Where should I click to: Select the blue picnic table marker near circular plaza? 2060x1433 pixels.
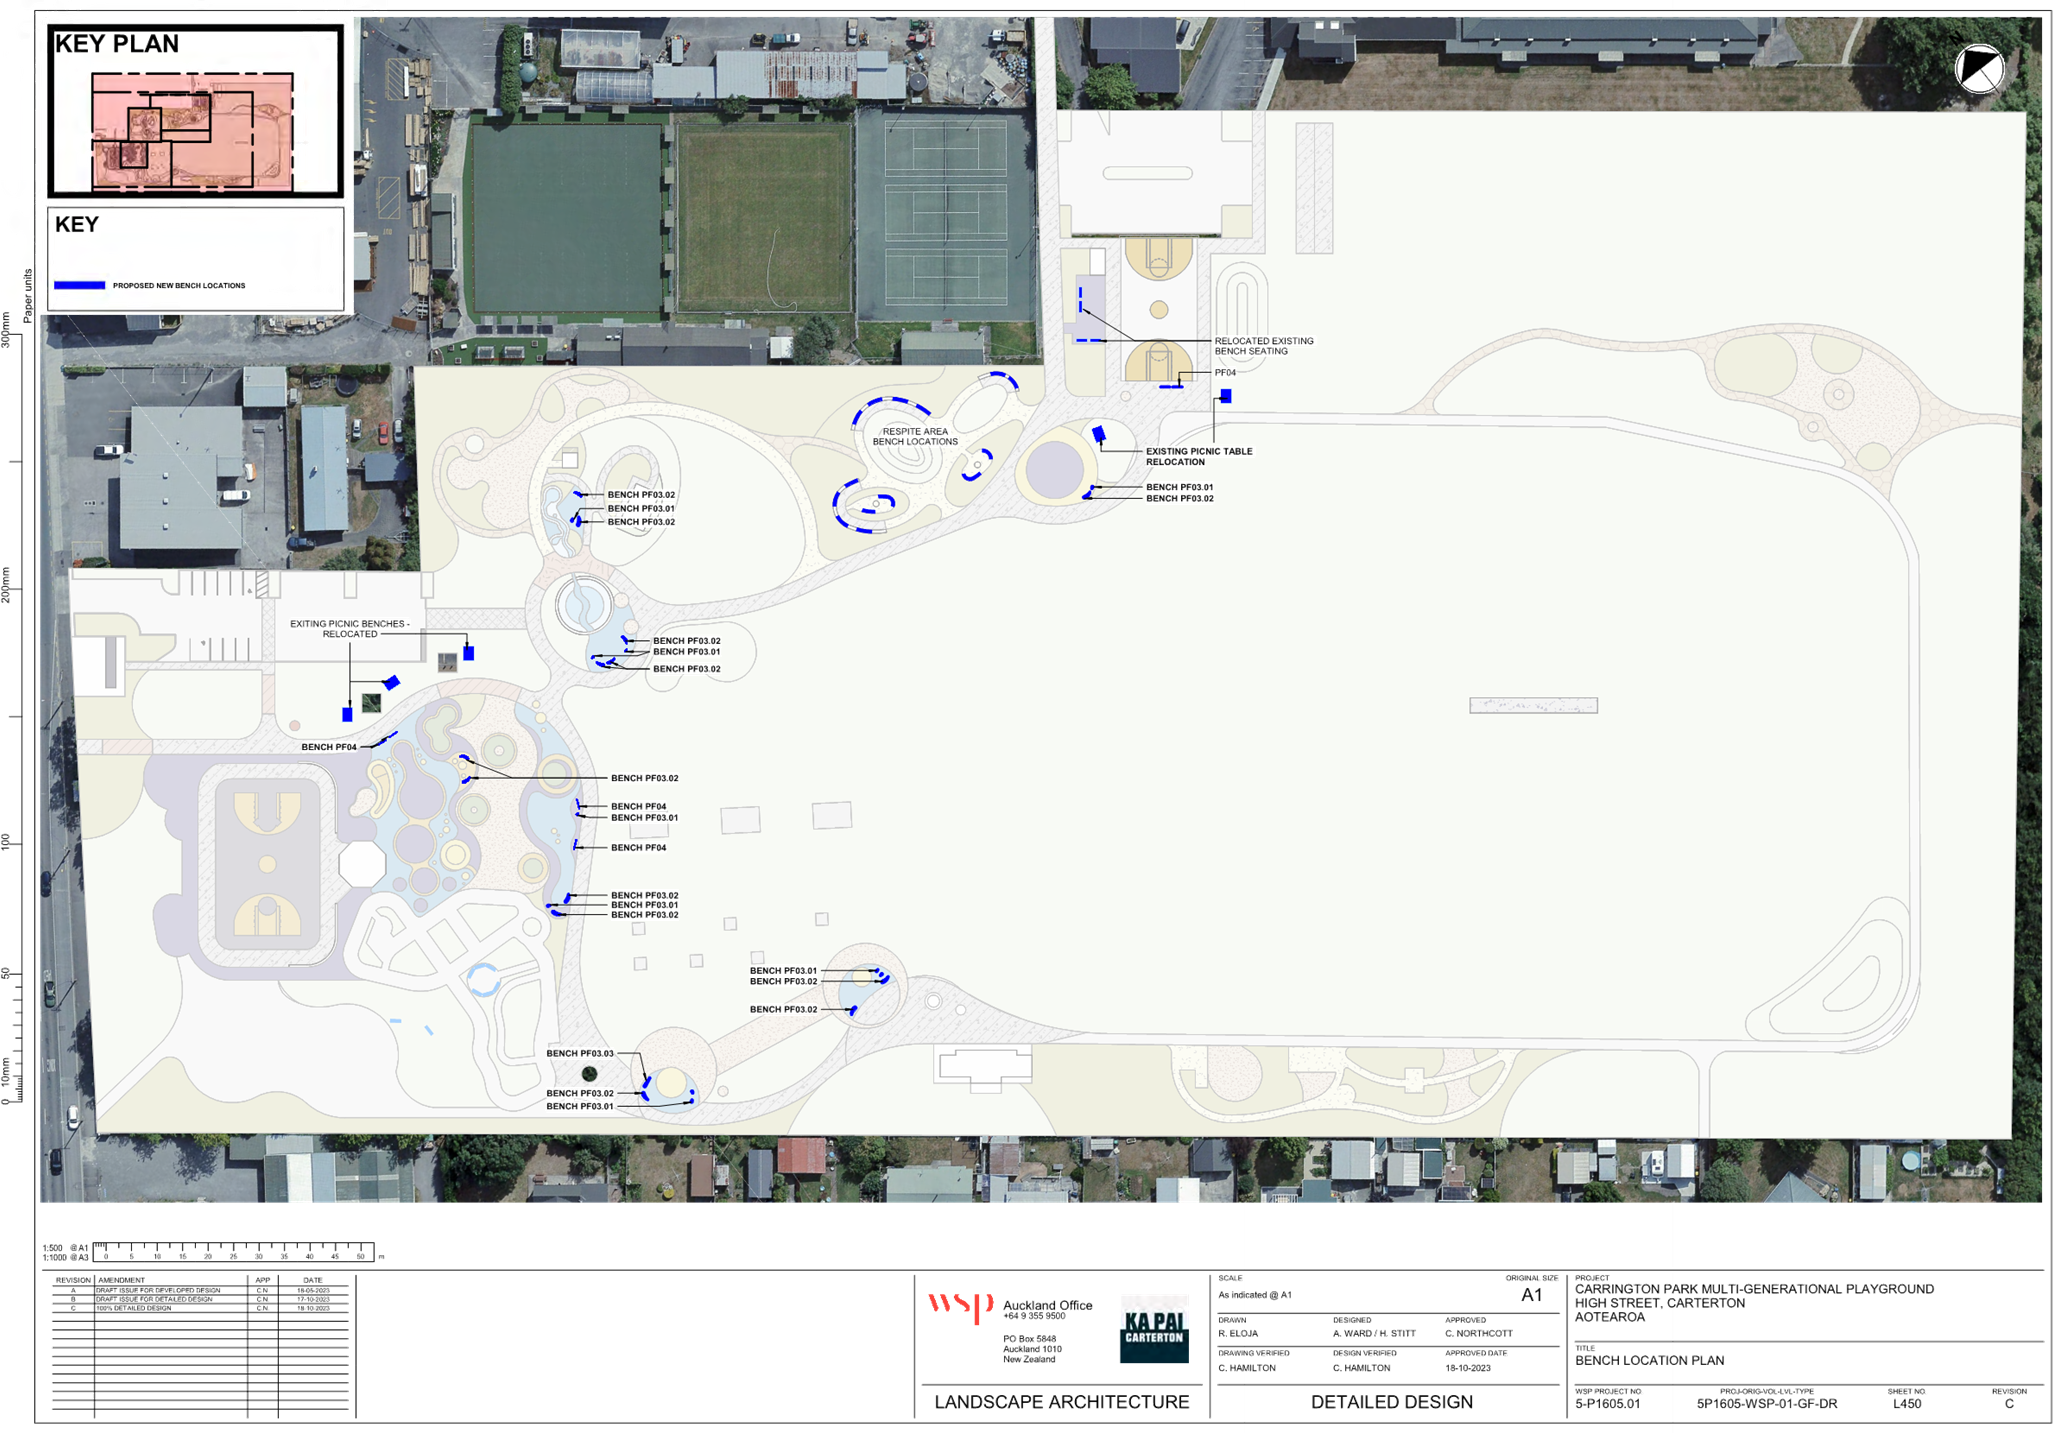pos(1098,434)
